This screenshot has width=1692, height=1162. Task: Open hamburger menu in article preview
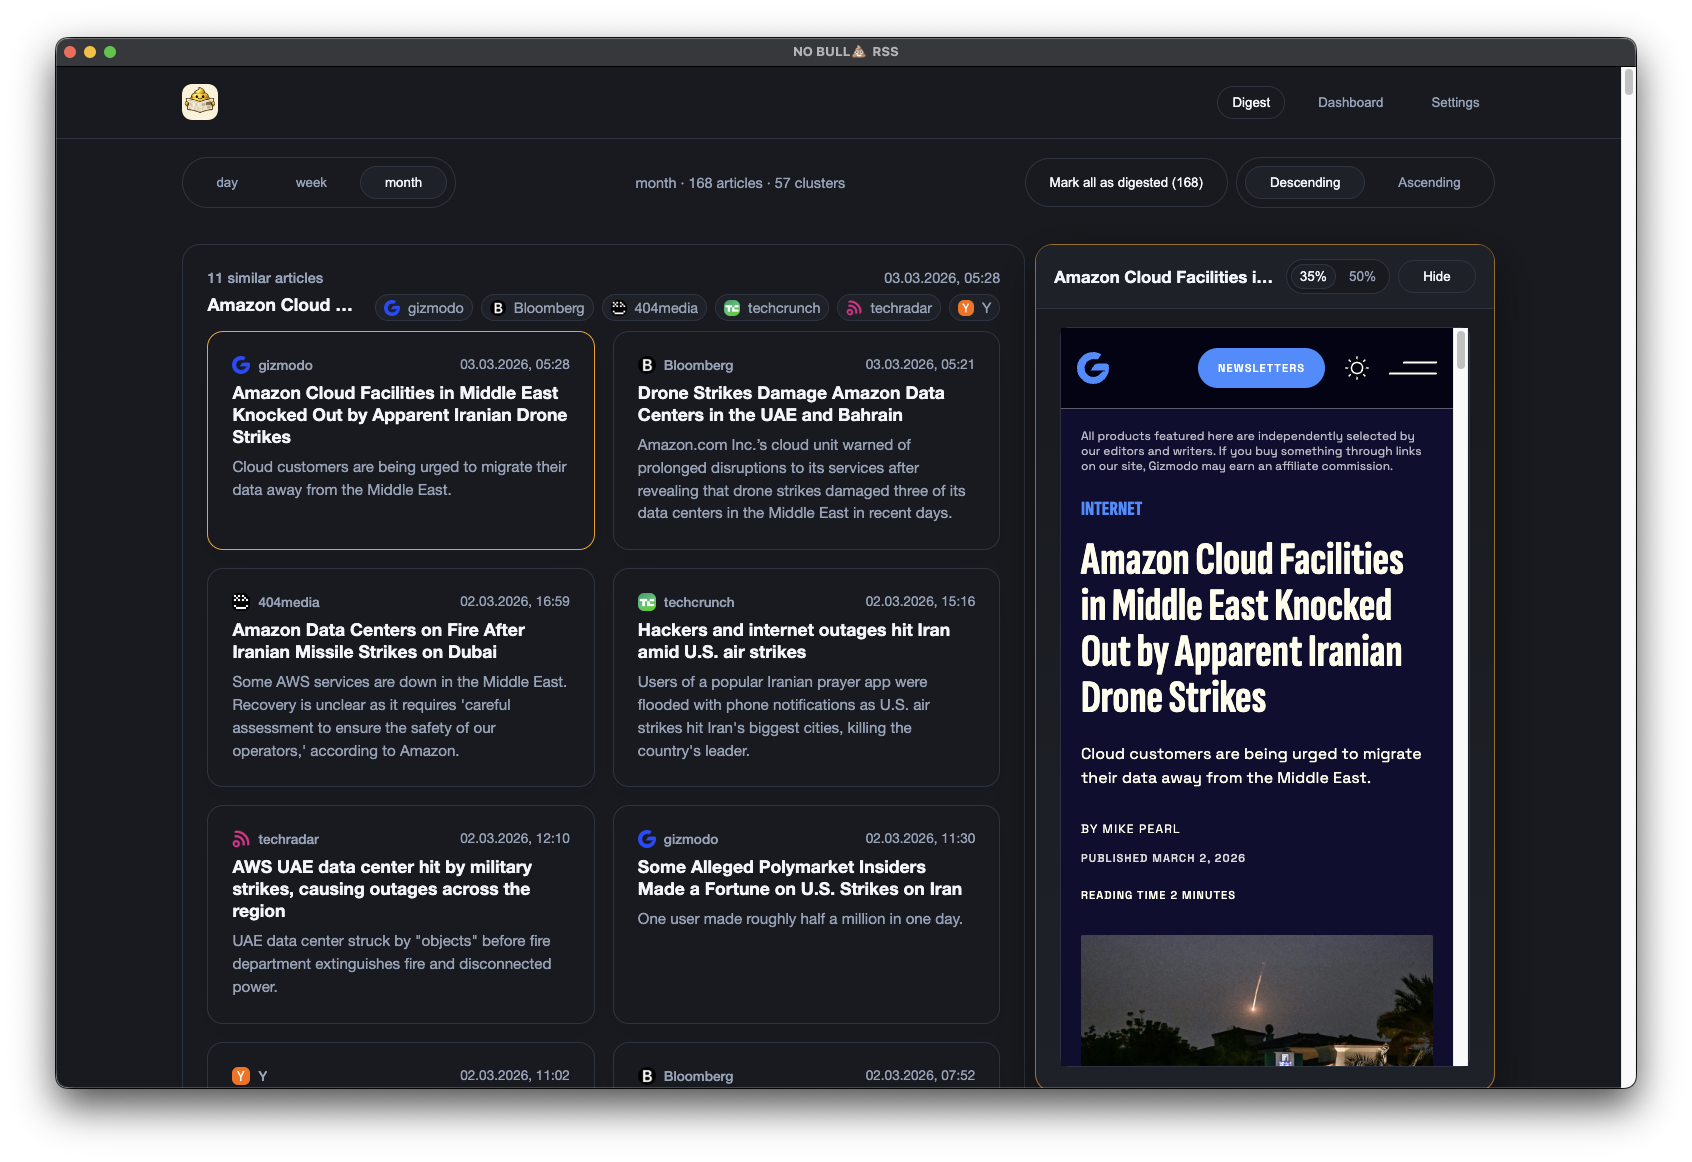1413,368
